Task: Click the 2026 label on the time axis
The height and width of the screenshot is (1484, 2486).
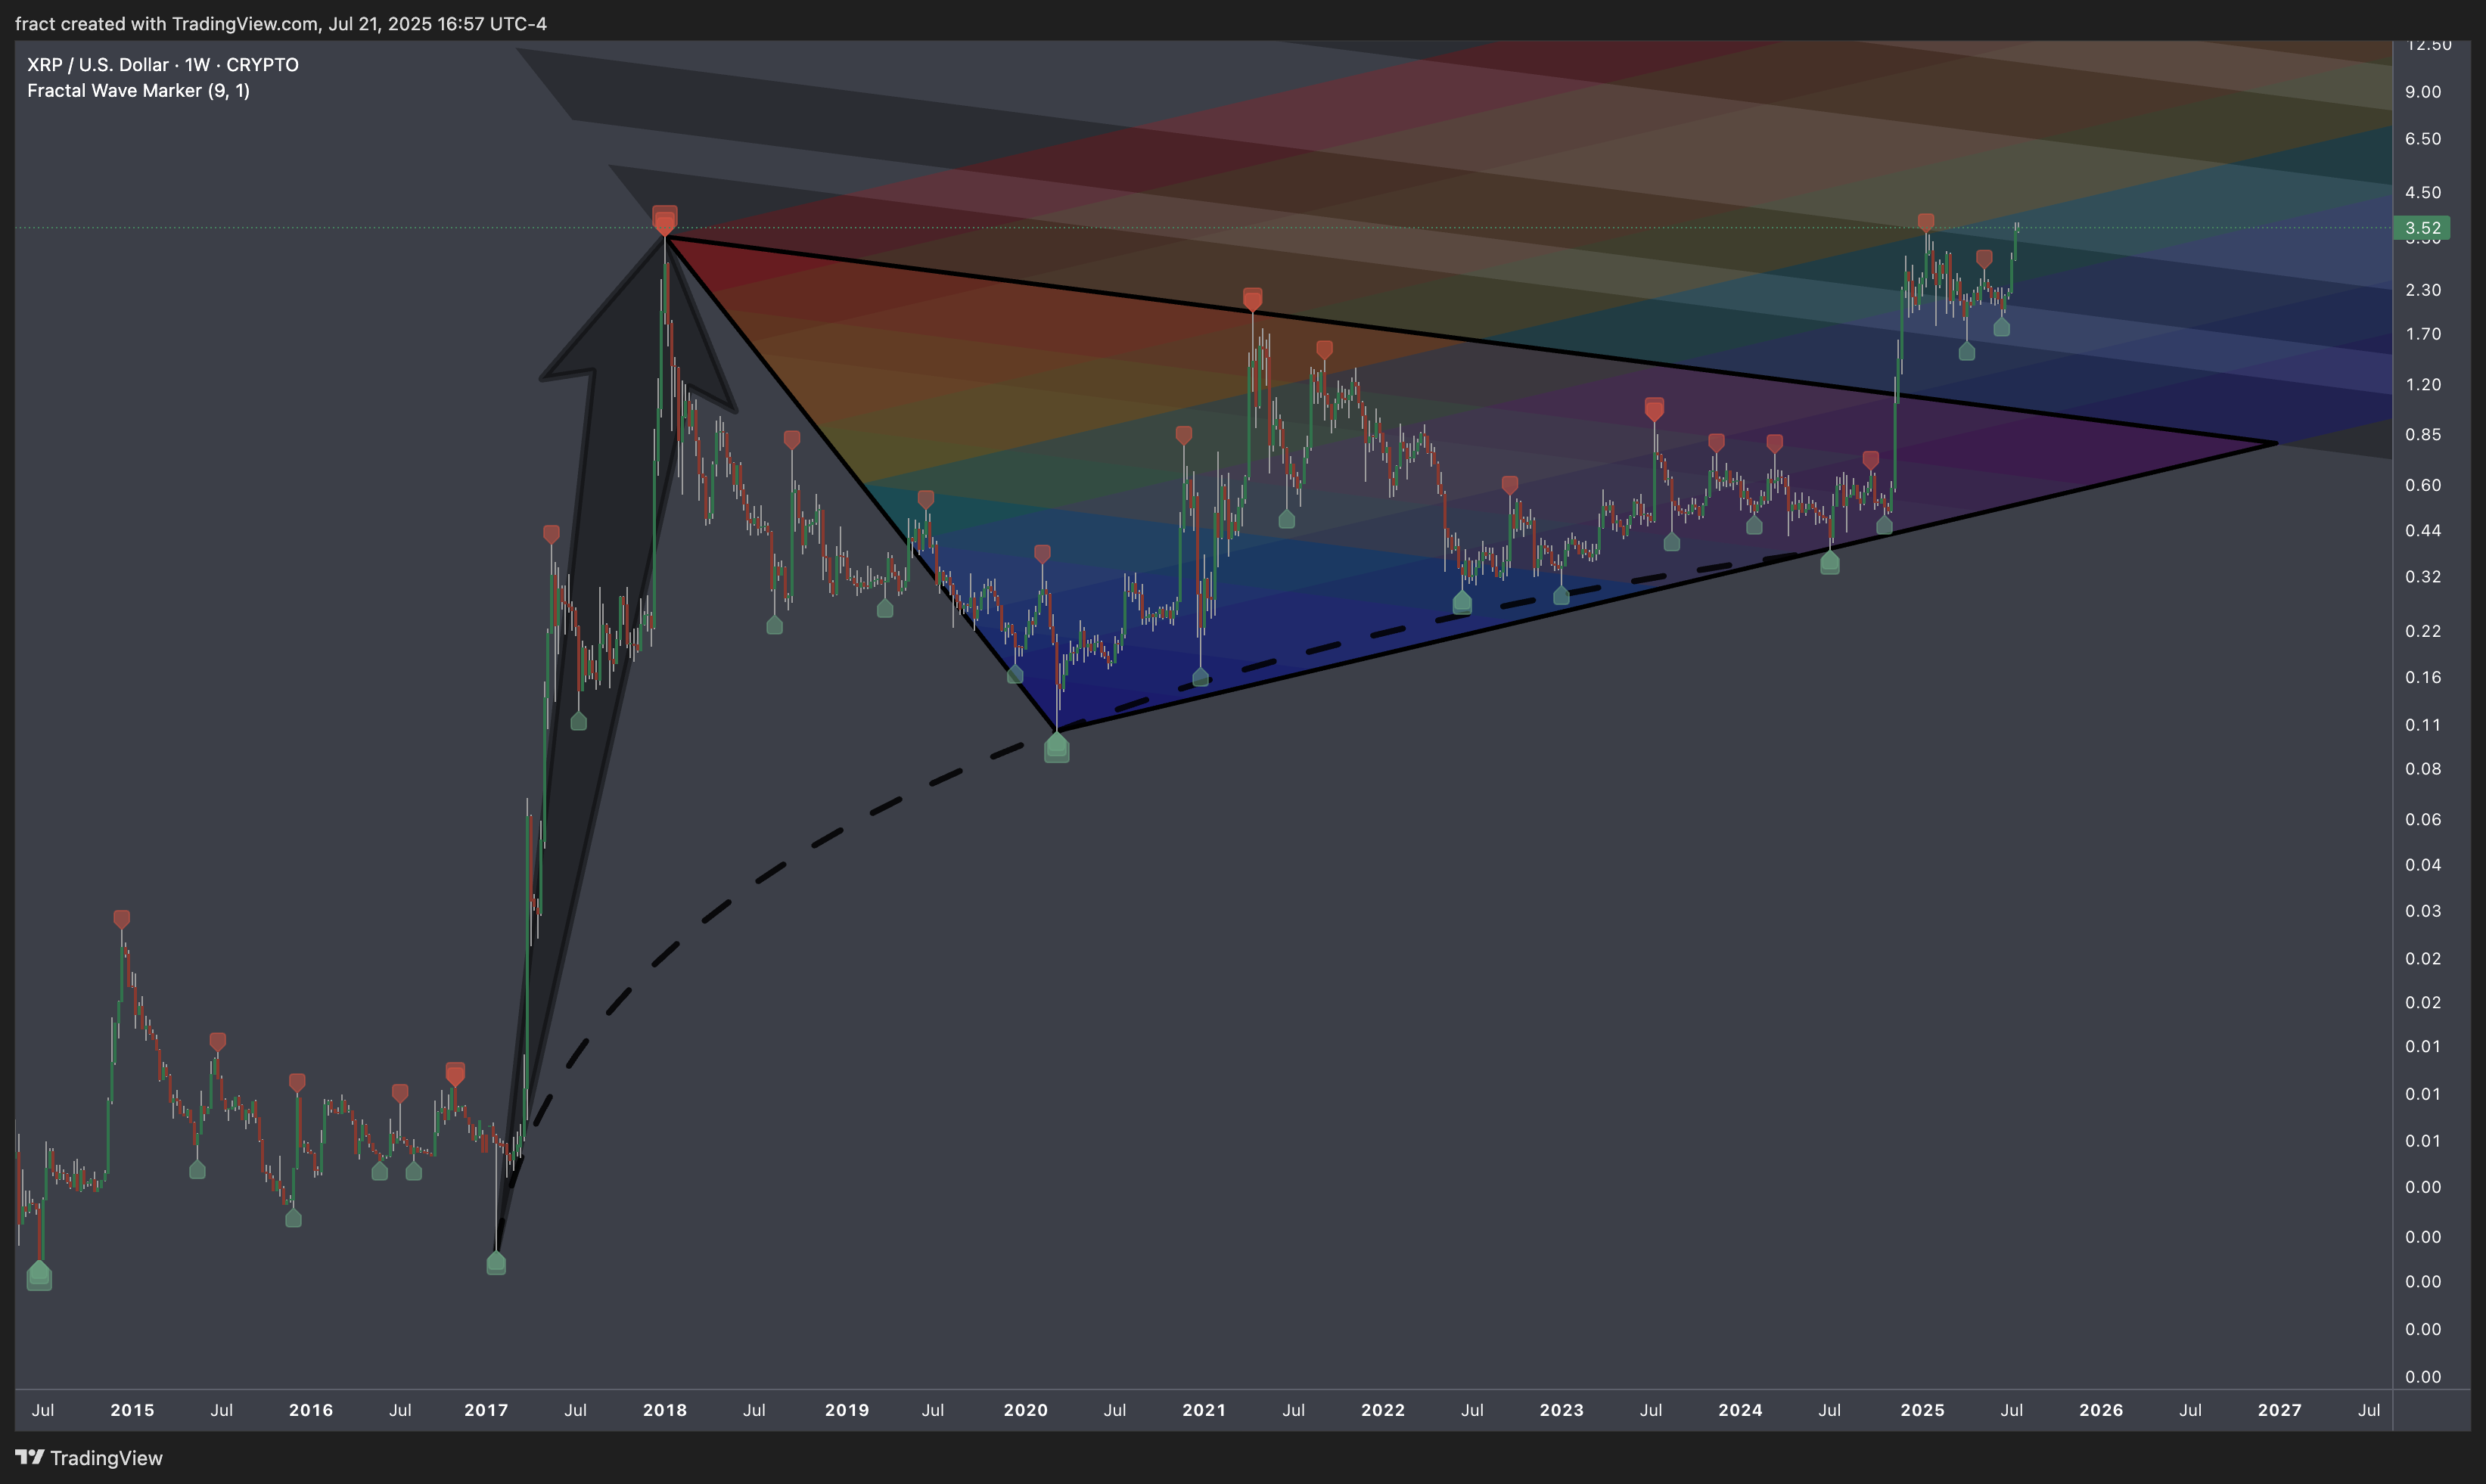Action: click(x=2101, y=1410)
